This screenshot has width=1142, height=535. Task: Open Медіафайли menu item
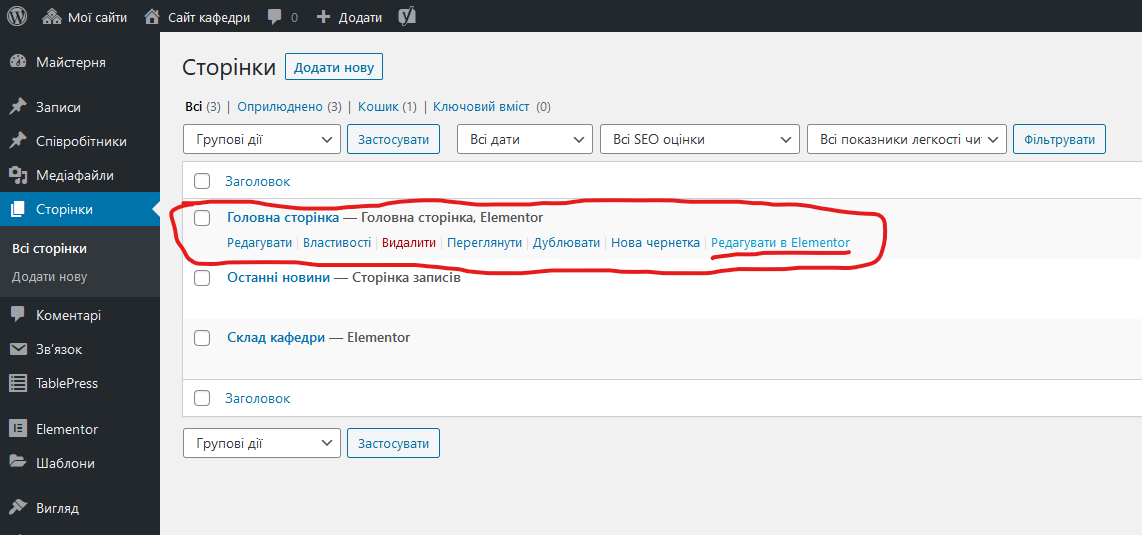click(x=74, y=175)
